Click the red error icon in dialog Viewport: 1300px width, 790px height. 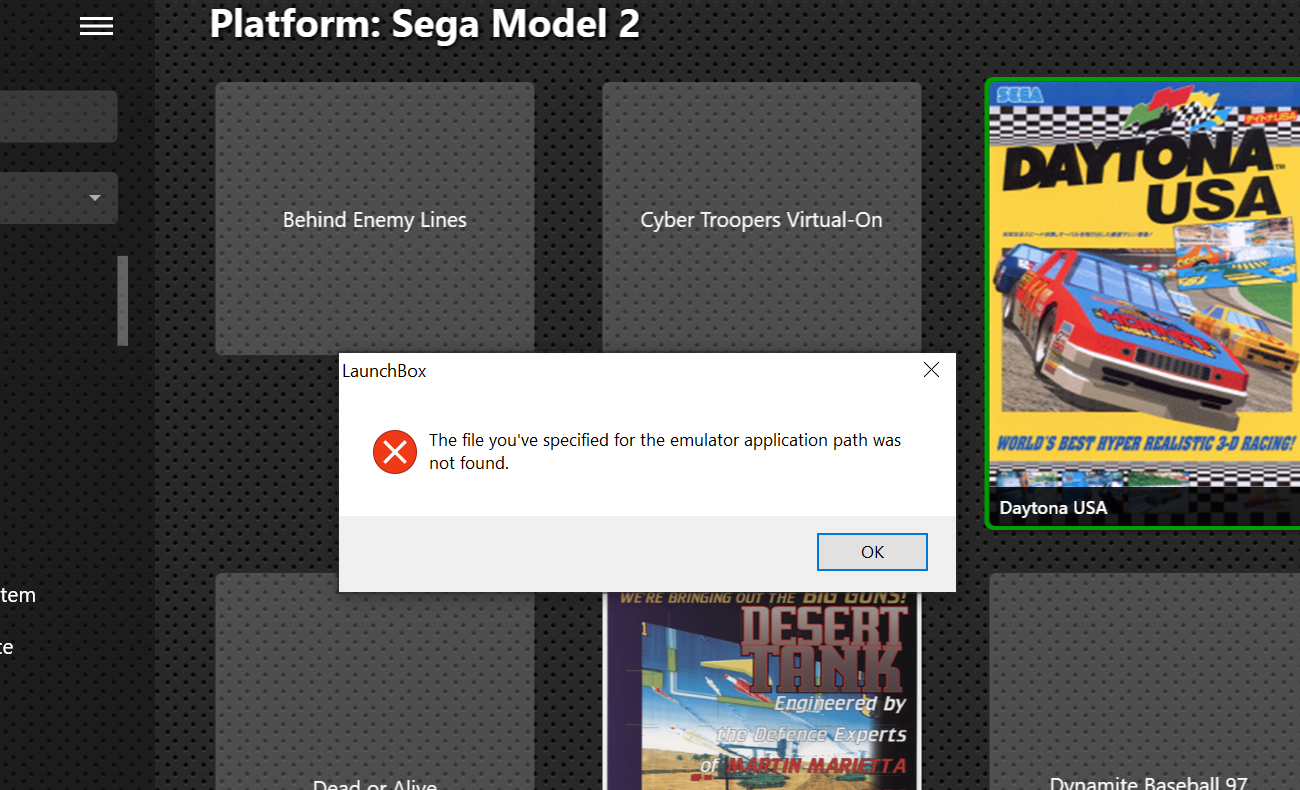[395, 452]
